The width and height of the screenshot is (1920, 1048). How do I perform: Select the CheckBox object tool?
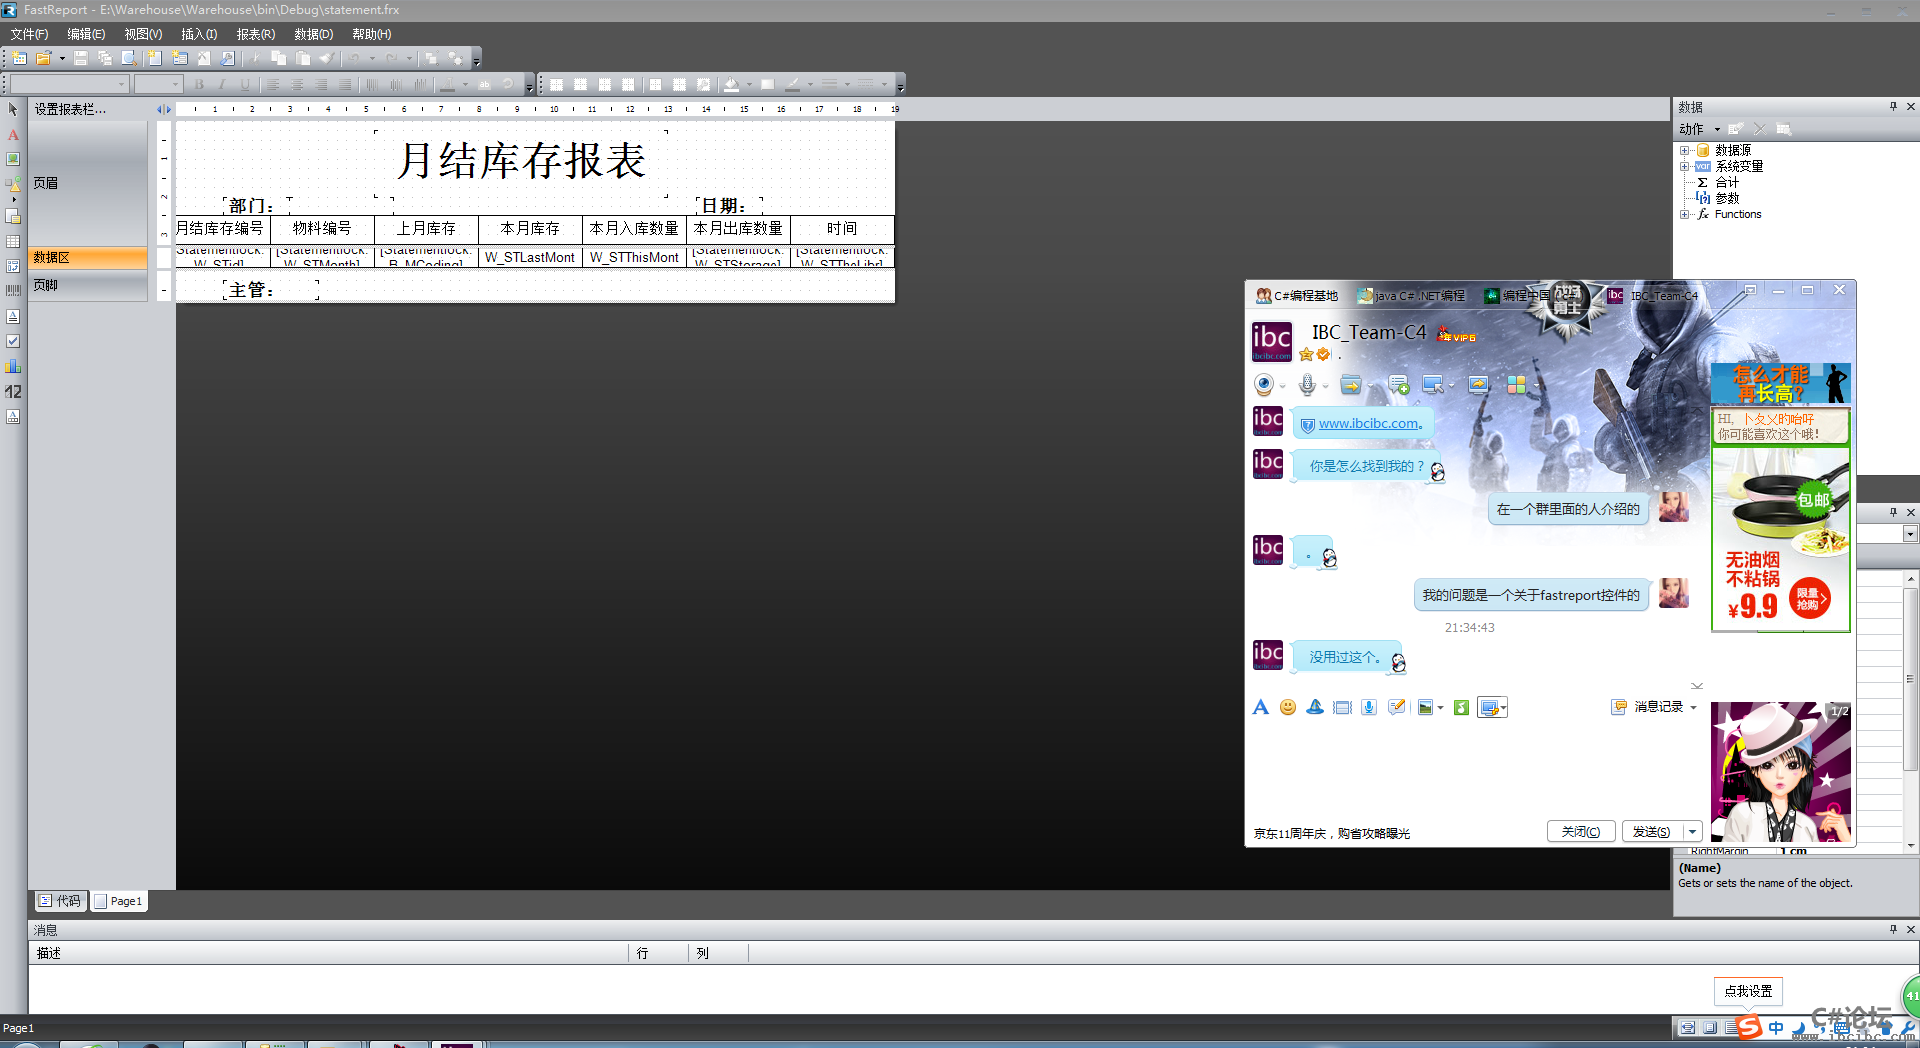tap(13, 341)
